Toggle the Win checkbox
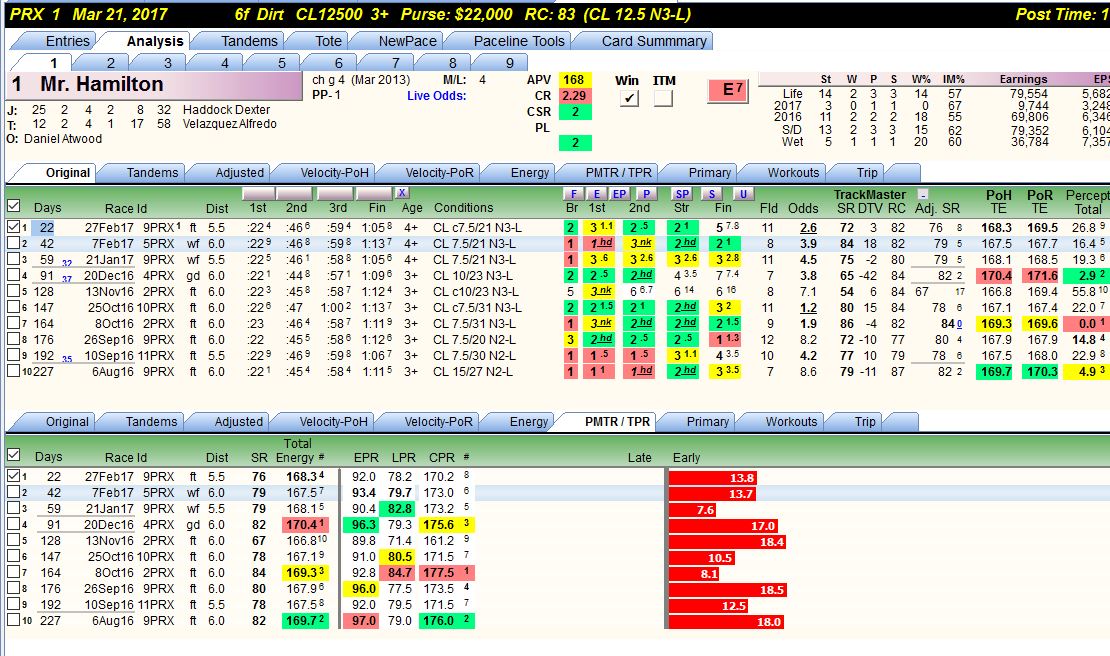The height and width of the screenshot is (656, 1110). pos(628,98)
